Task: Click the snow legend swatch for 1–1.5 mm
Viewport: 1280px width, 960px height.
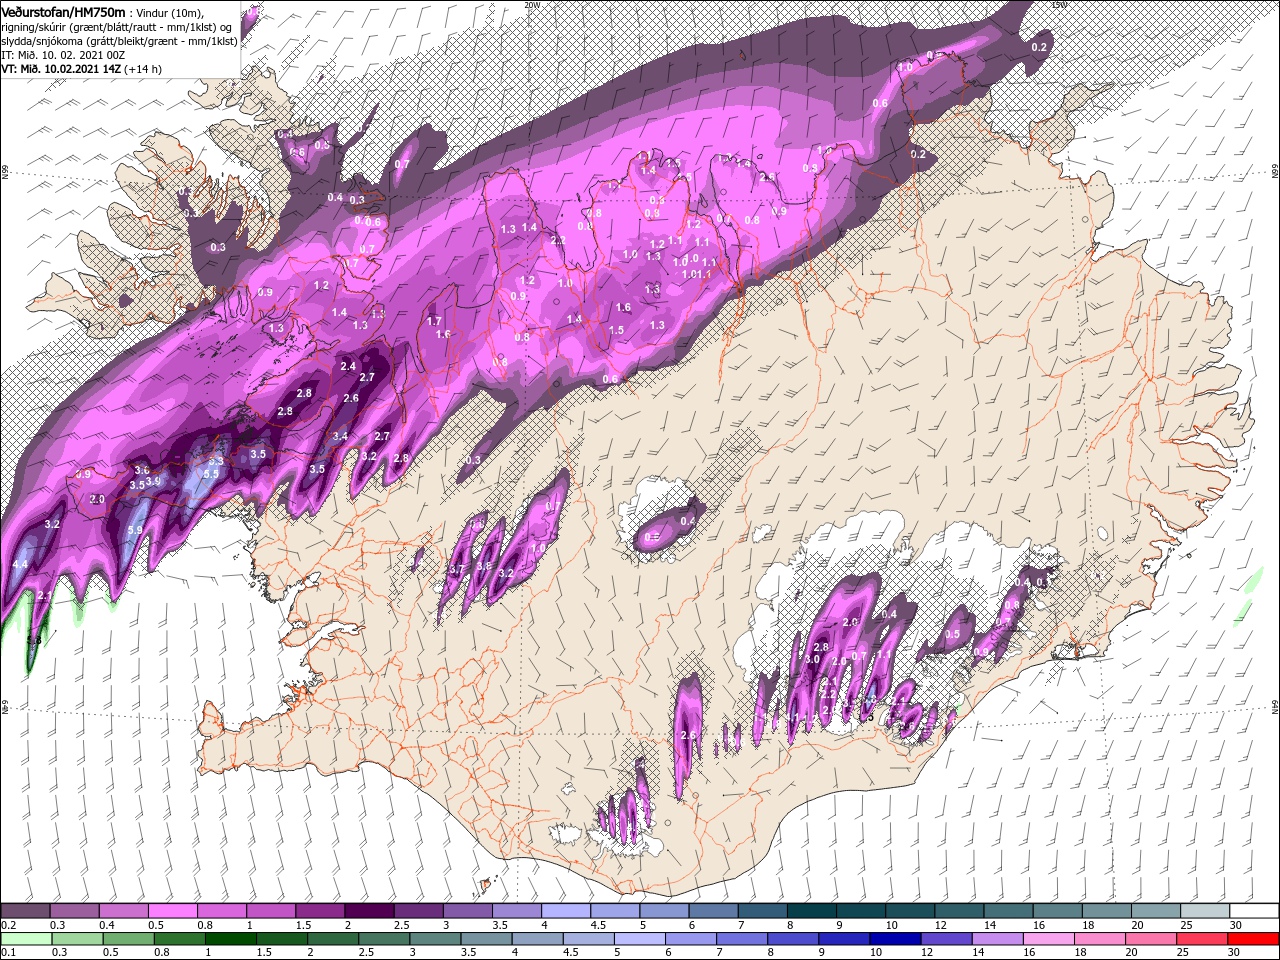Action: [x=271, y=911]
